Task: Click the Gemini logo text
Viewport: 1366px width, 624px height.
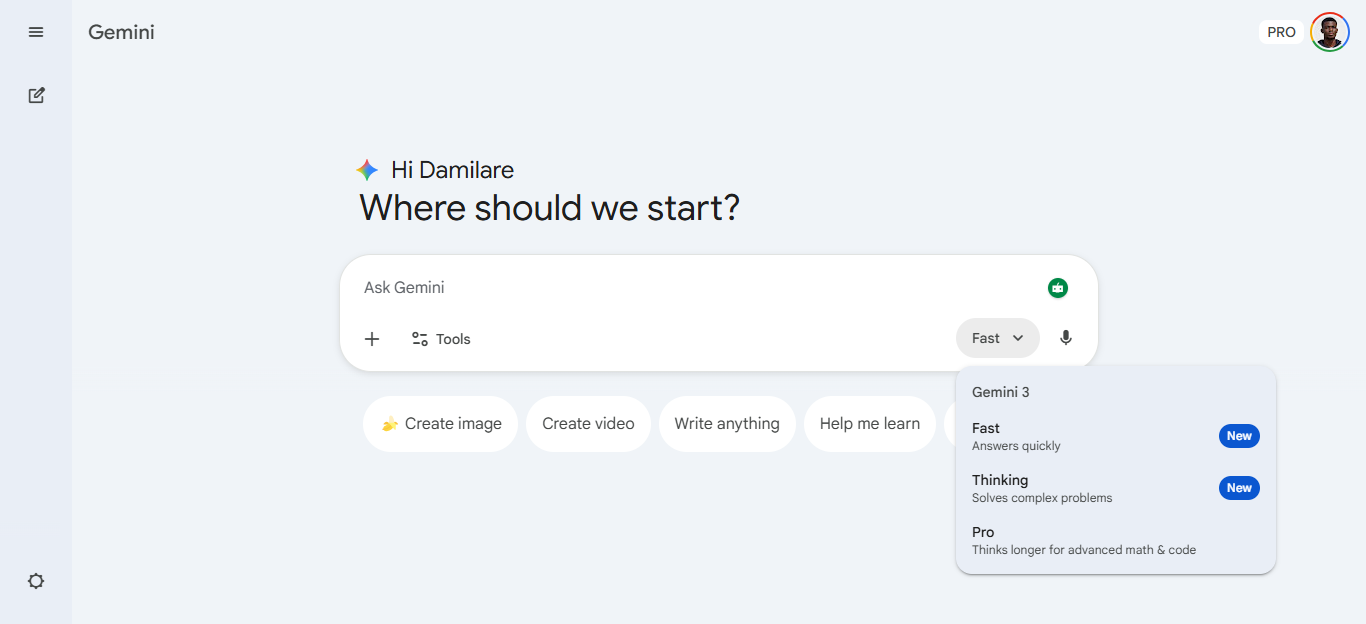Action: (121, 32)
